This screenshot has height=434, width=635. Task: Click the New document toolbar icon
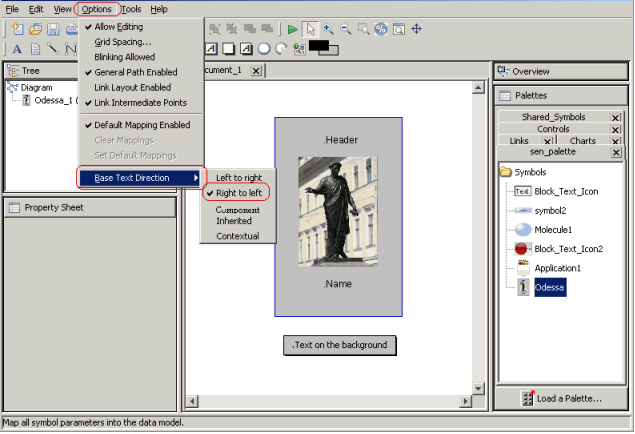point(17,30)
